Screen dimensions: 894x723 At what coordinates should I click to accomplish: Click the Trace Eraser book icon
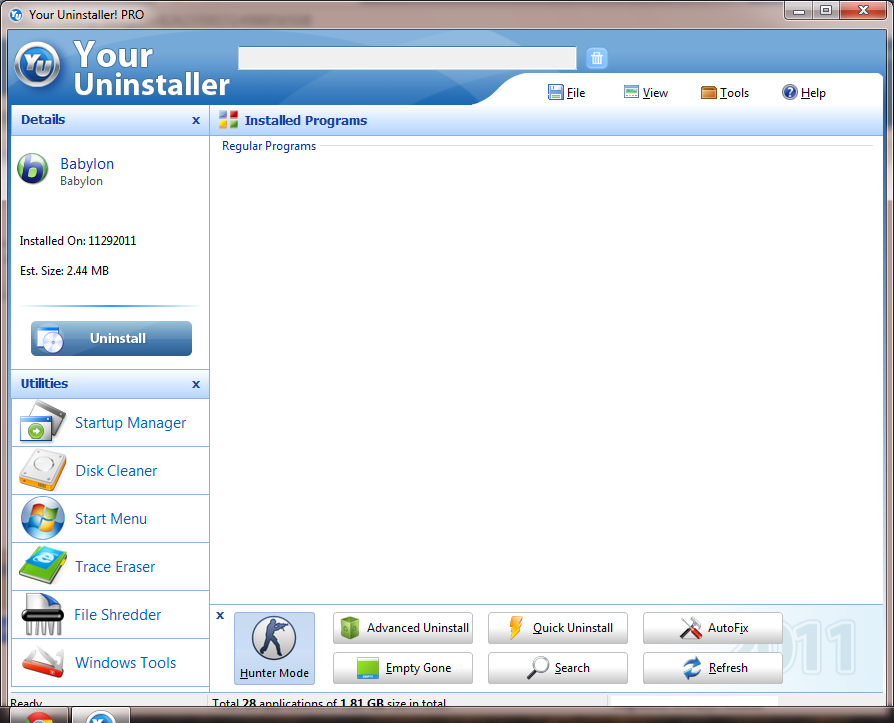[x=43, y=566]
